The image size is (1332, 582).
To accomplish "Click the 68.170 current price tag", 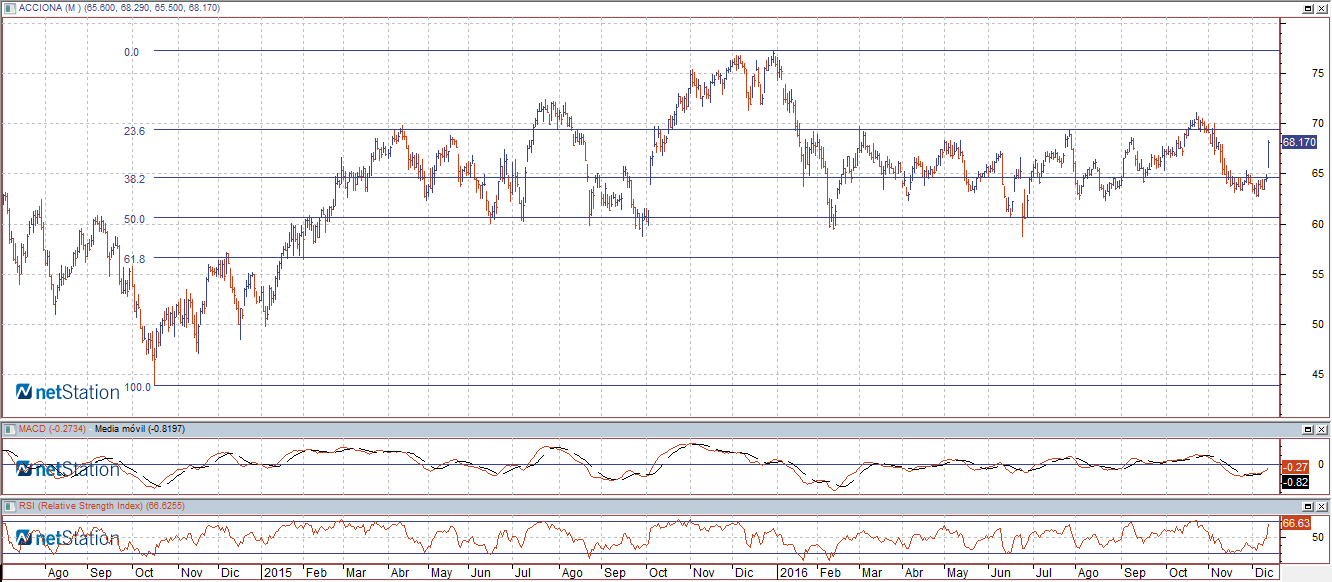I will click(x=1299, y=142).
